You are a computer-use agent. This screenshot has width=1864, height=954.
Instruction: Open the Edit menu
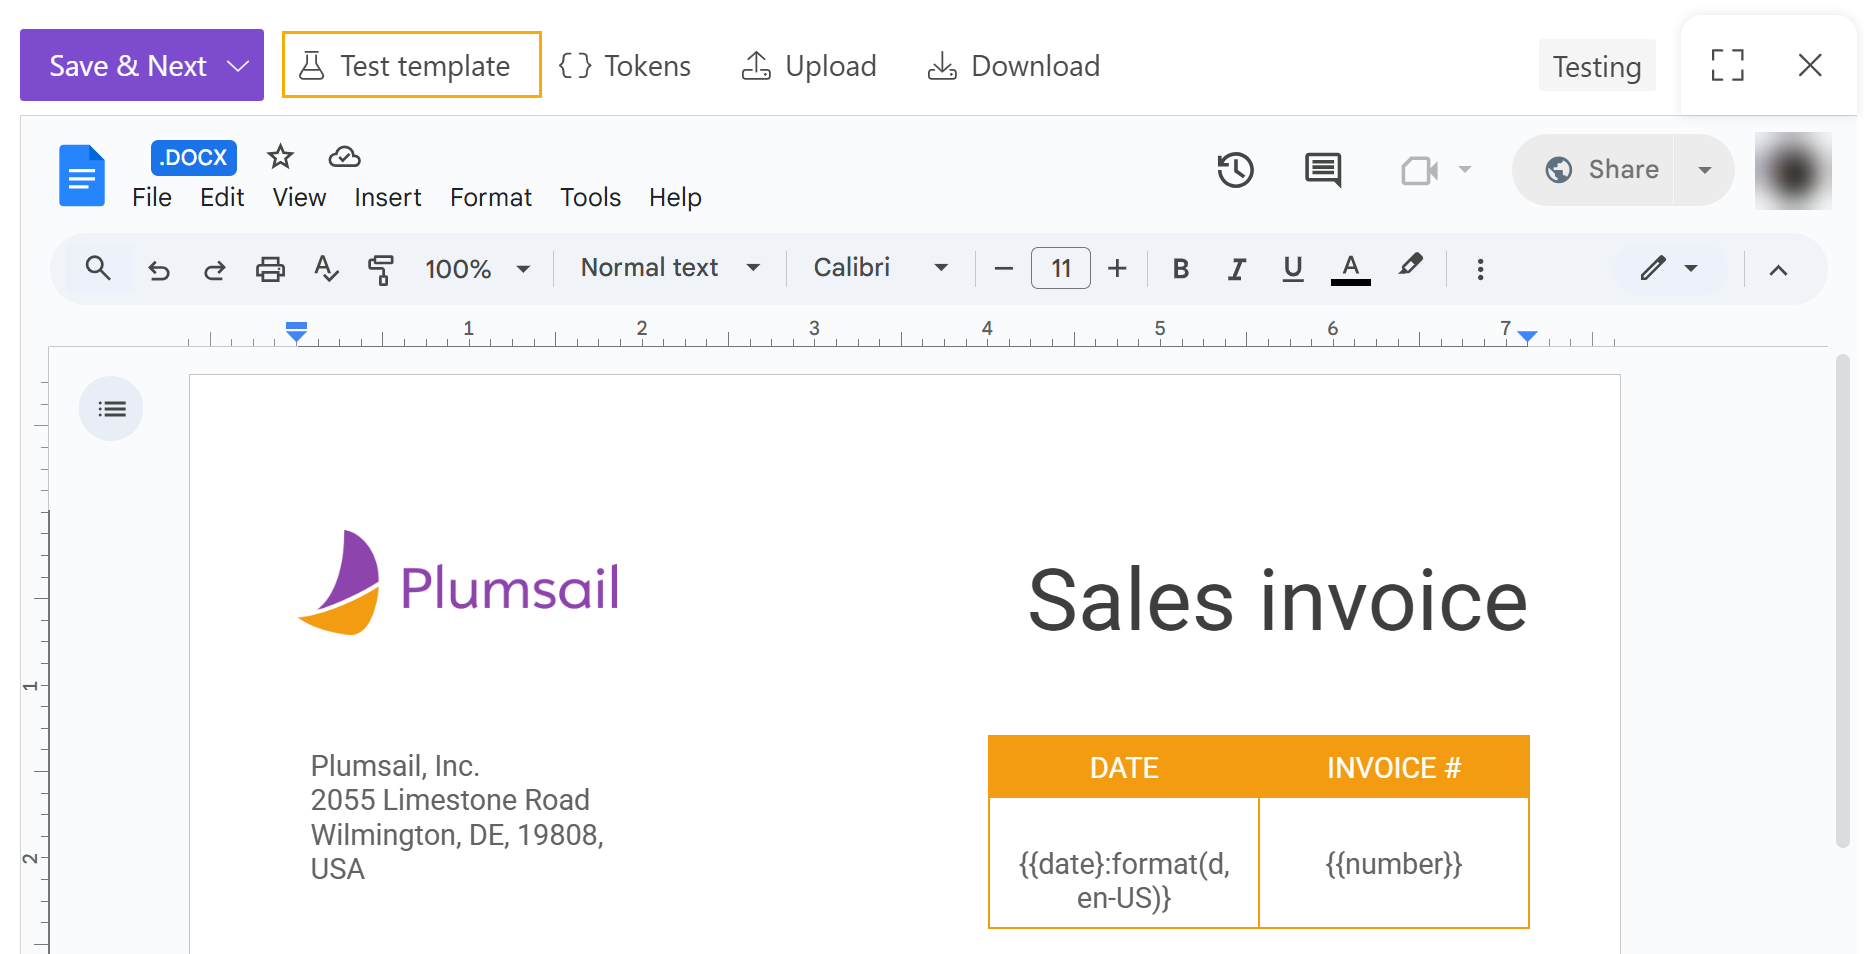pyautogui.click(x=222, y=197)
